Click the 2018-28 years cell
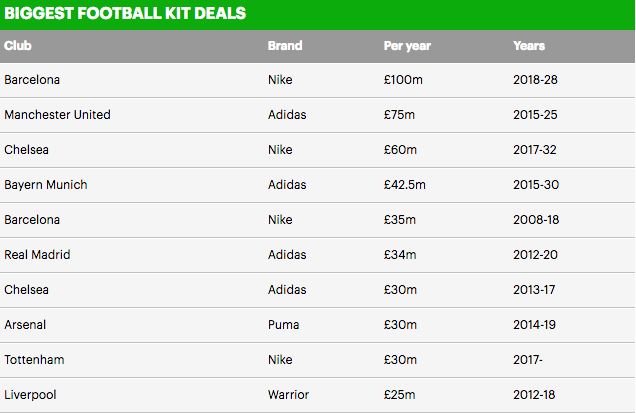The image size is (636, 413). tap(535, 80)
